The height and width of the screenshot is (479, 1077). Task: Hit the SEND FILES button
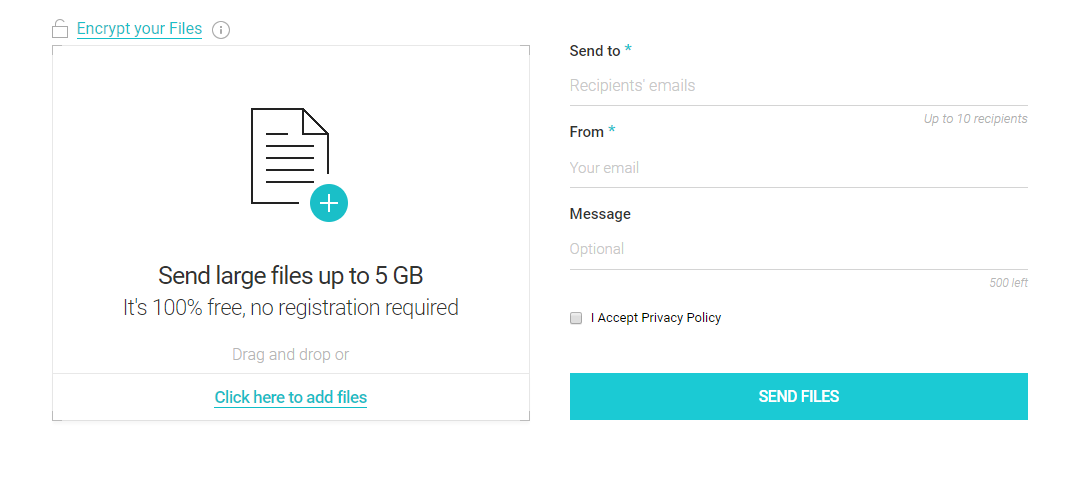(799, 397)
